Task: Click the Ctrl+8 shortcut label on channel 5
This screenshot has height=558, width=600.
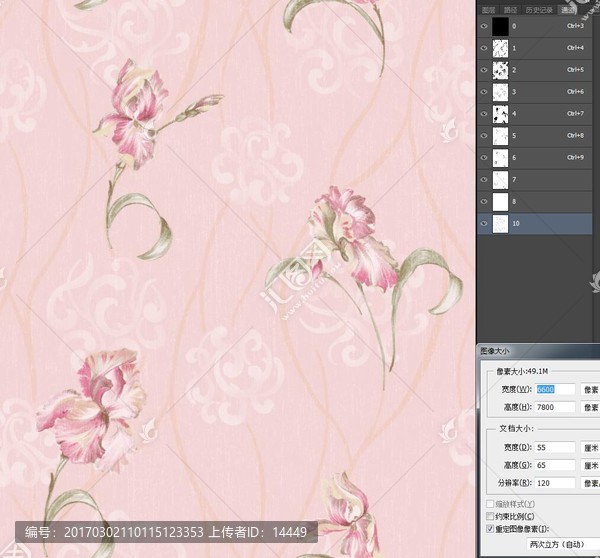Action: 576,135
